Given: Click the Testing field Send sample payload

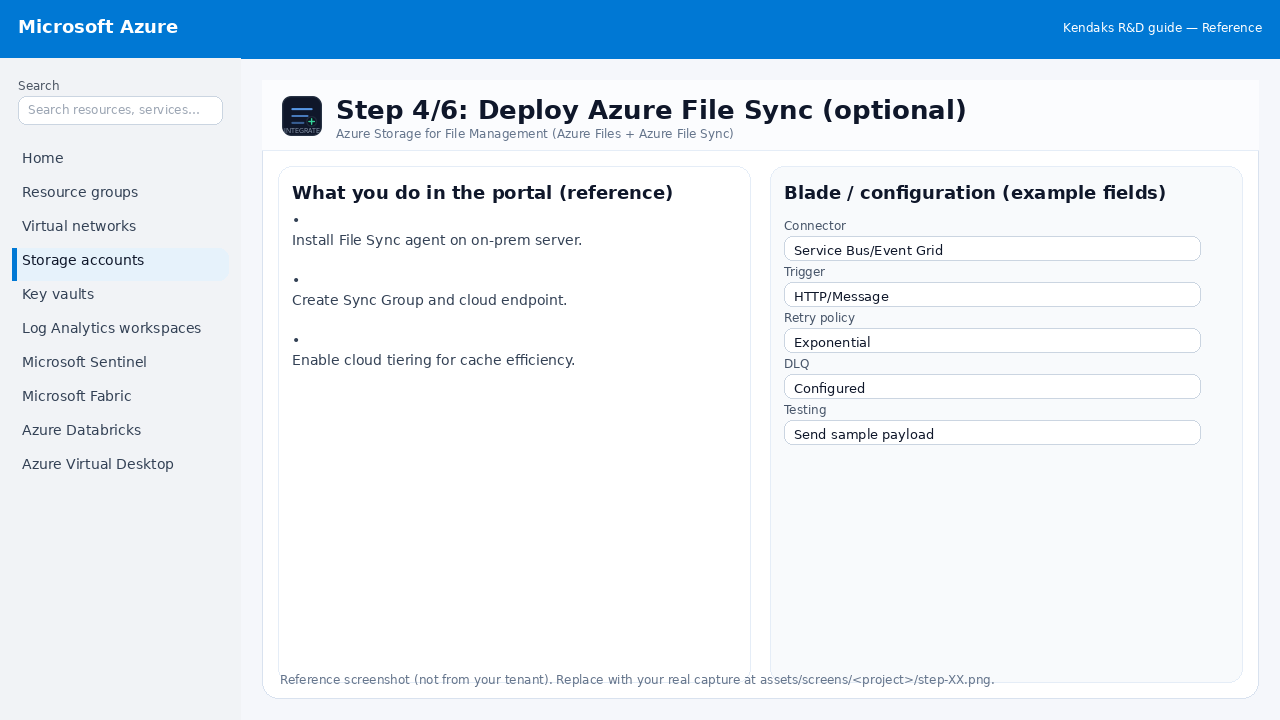Looking at the screenshot, I should [x=992, y=433].
